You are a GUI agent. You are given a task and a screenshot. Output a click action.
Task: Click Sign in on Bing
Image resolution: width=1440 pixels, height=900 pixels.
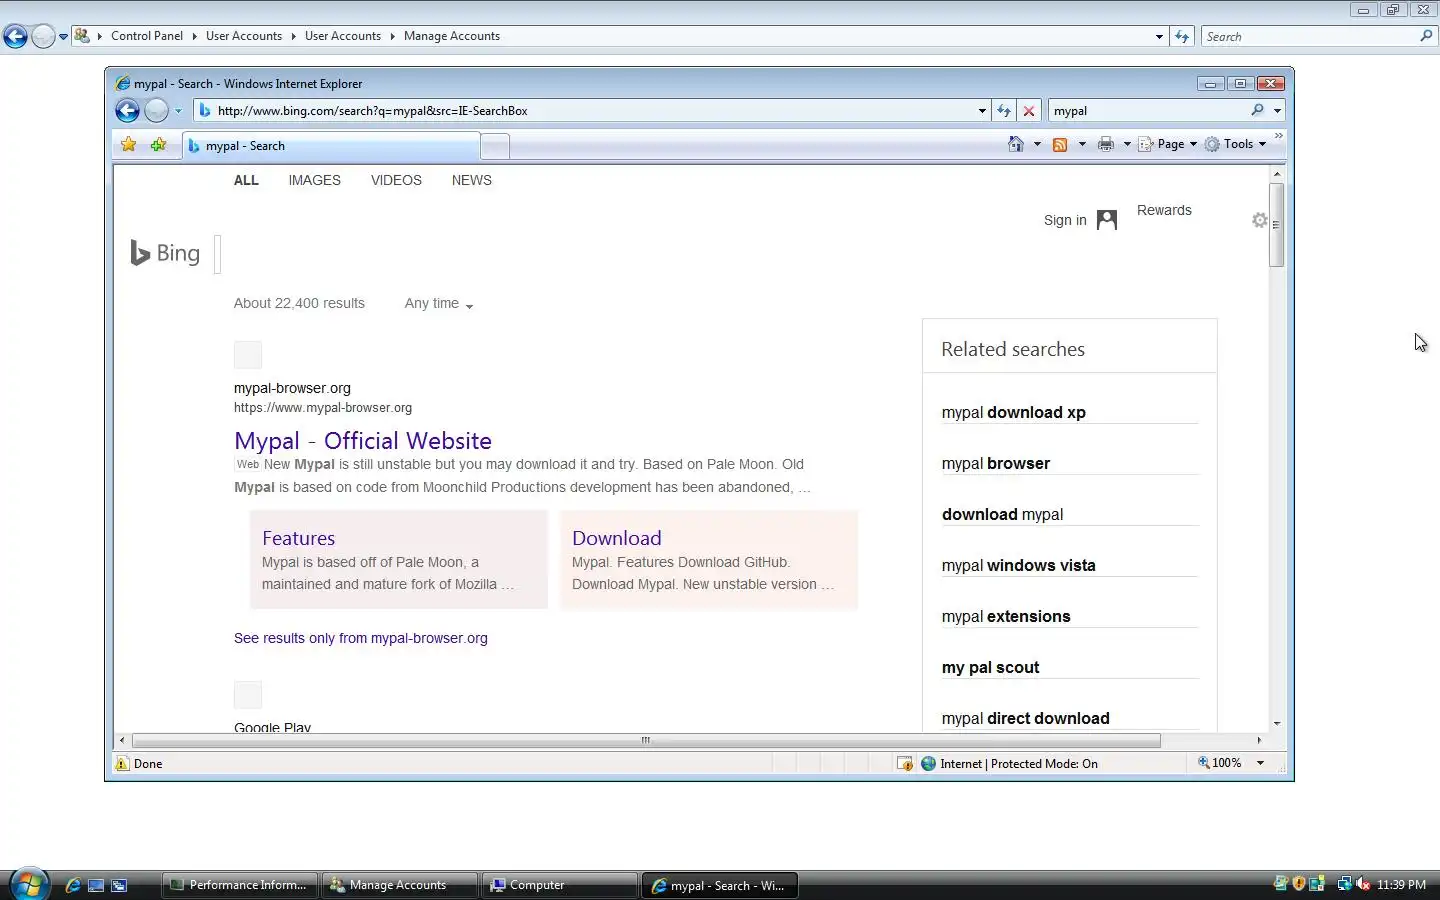(1065, 220)
